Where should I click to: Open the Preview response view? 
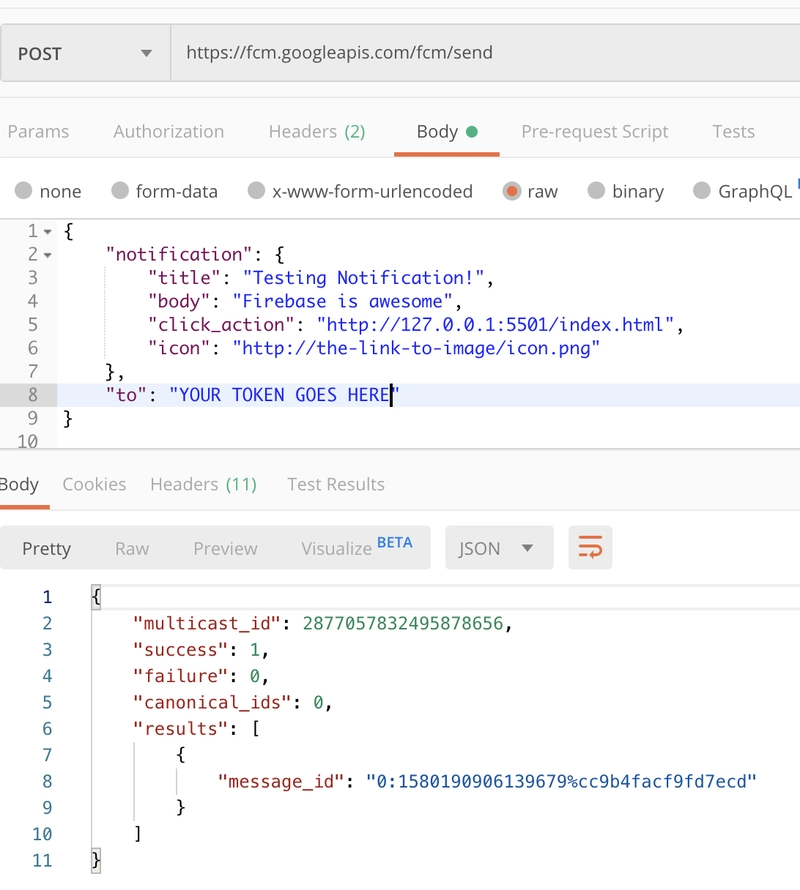coord(225,548)
